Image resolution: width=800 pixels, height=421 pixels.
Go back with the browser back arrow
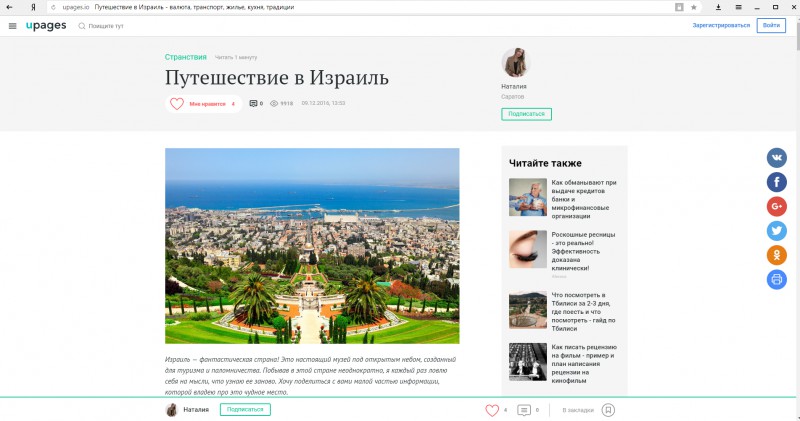point(9,7)
